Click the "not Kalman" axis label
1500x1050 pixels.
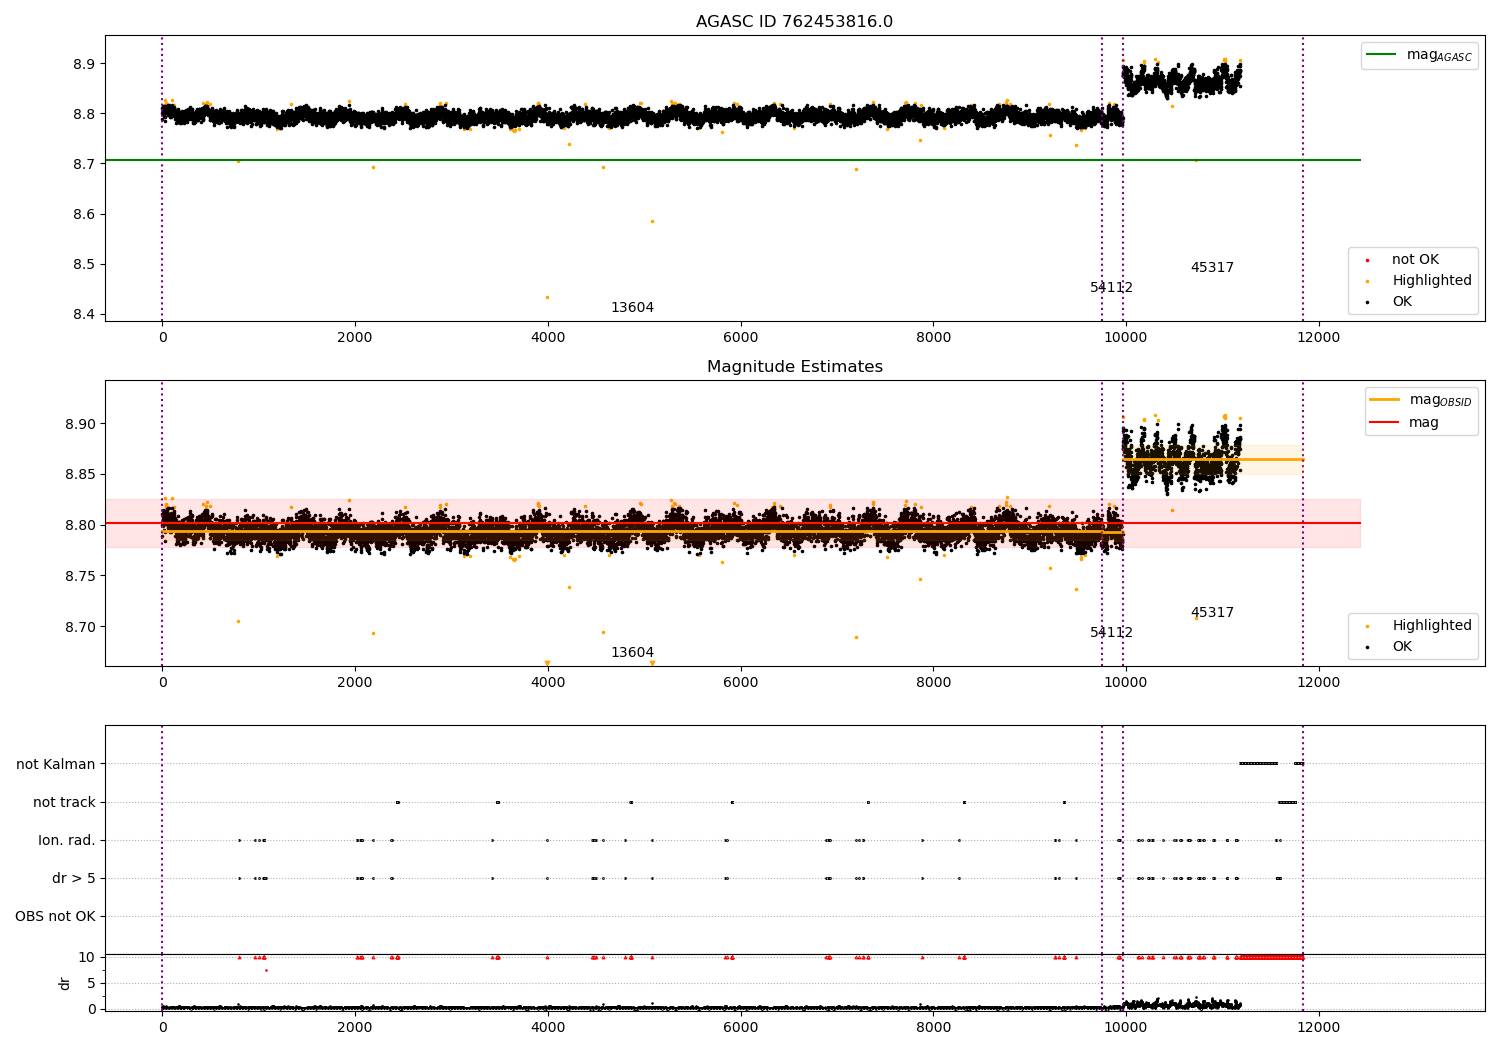point(56,765)
